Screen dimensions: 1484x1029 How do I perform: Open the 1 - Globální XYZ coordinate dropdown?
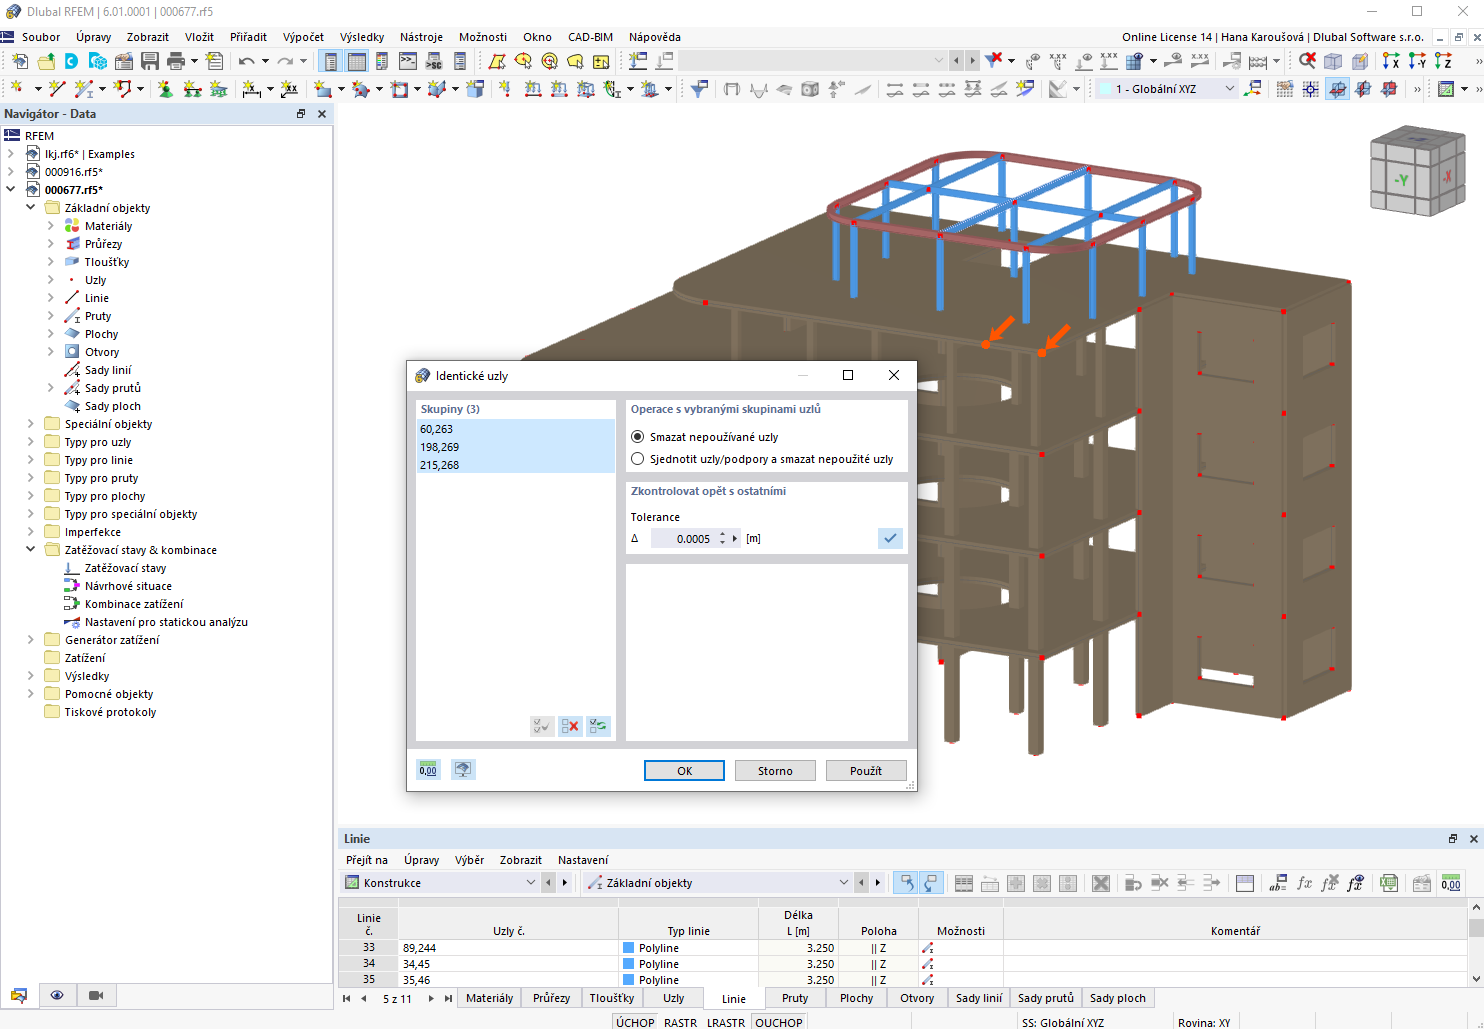(1167, 89)
